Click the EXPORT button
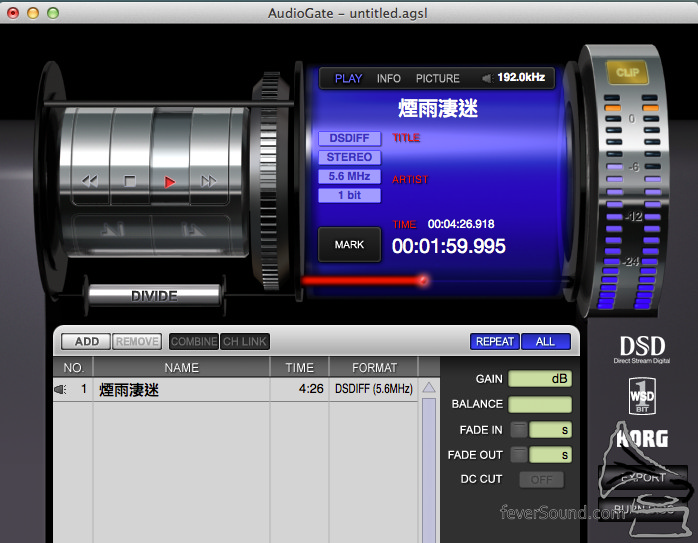The height and width of the screenshot is (543, 698). click(x=643, y=478)
